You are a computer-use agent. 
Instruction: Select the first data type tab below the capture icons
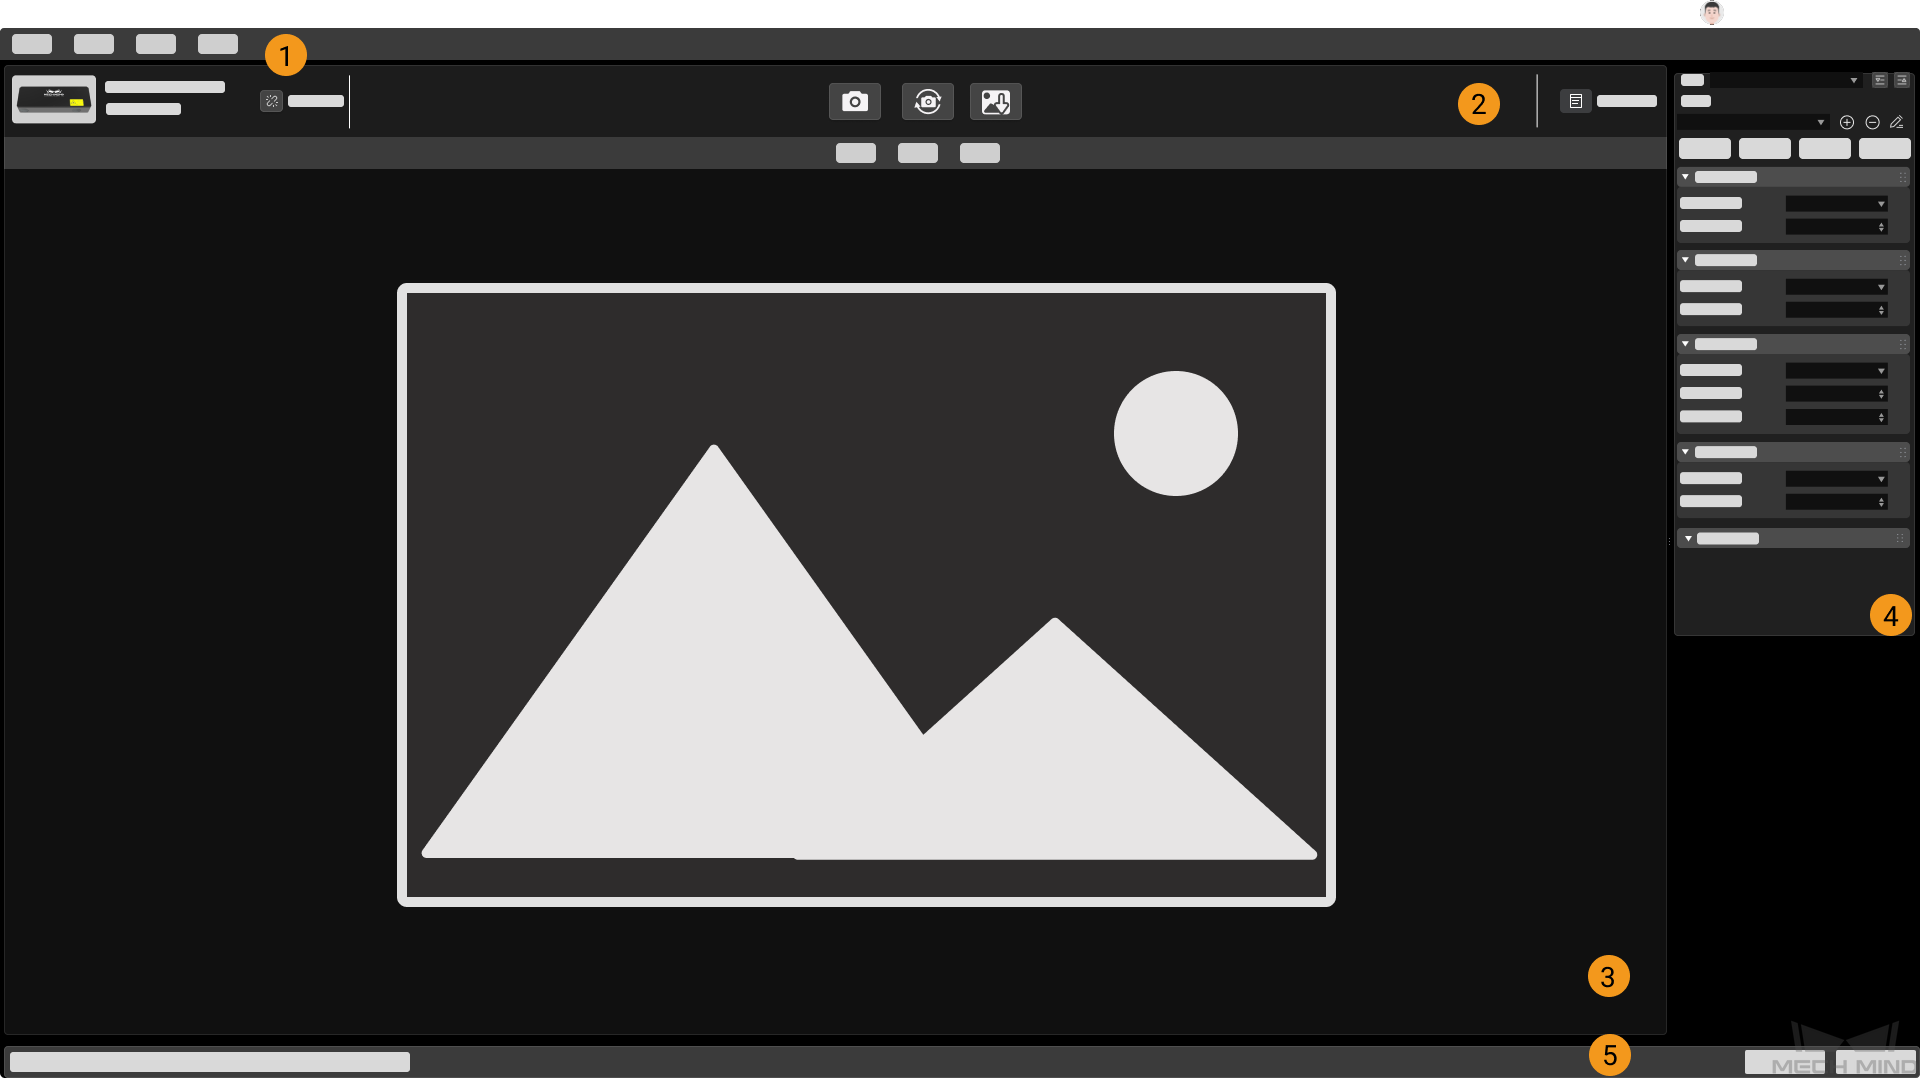(x=856, y=153)
